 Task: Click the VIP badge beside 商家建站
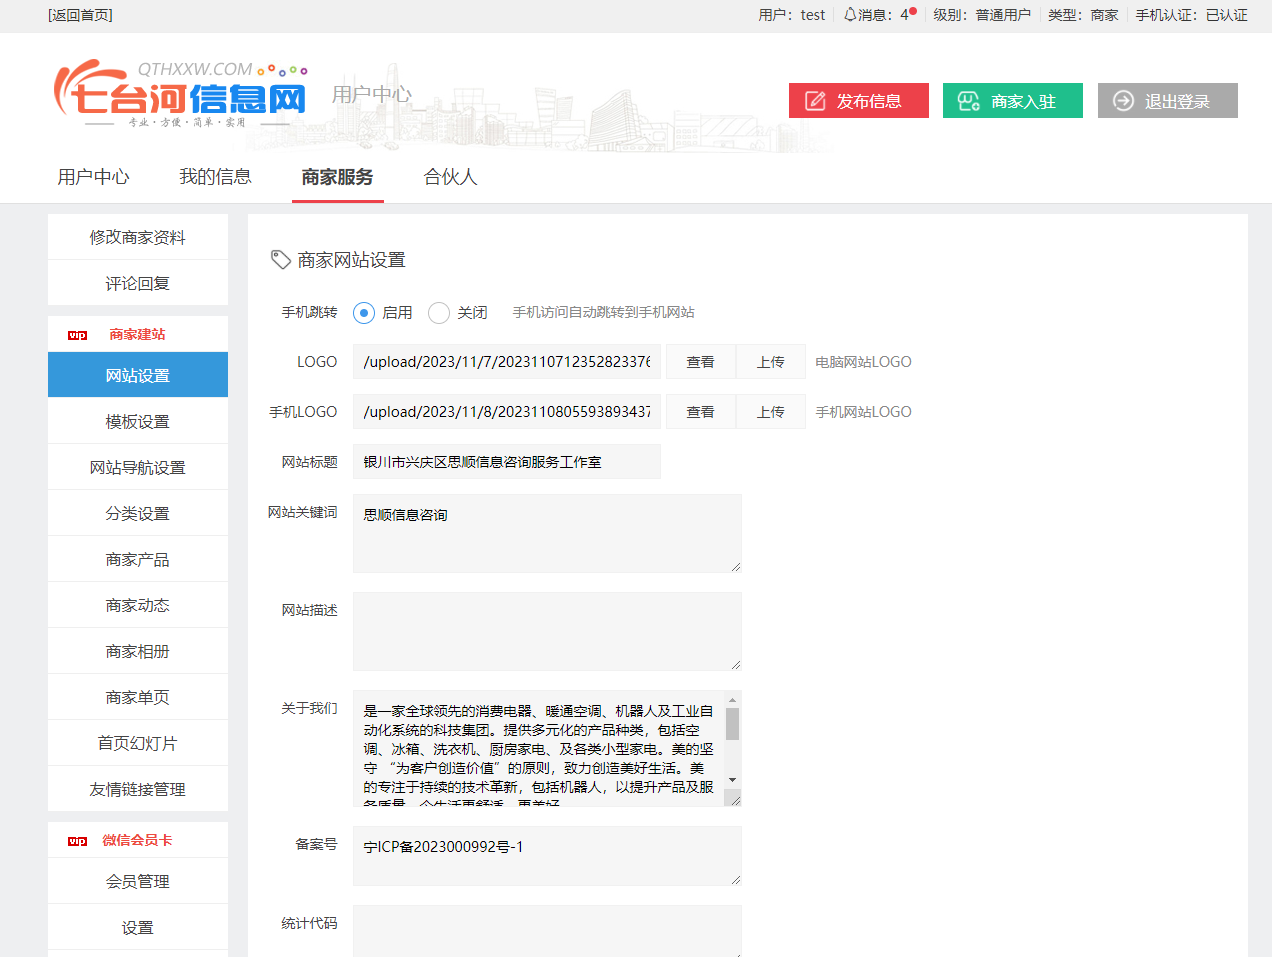[x=77, y=335]
